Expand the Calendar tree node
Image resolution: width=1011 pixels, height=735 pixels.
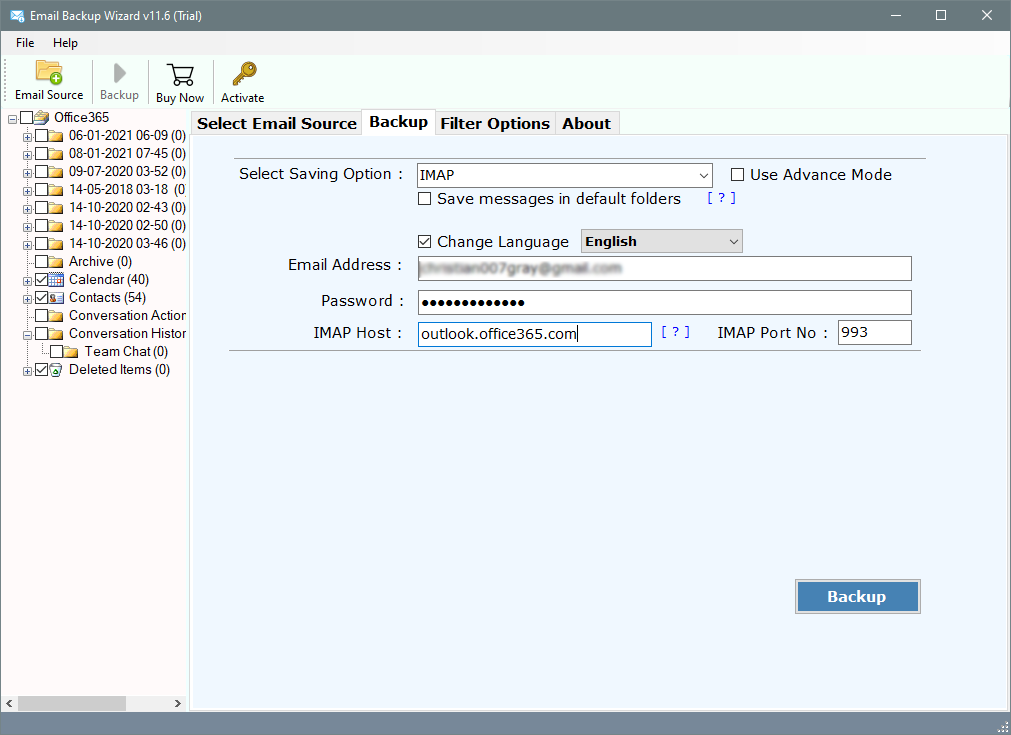point(27,282)
